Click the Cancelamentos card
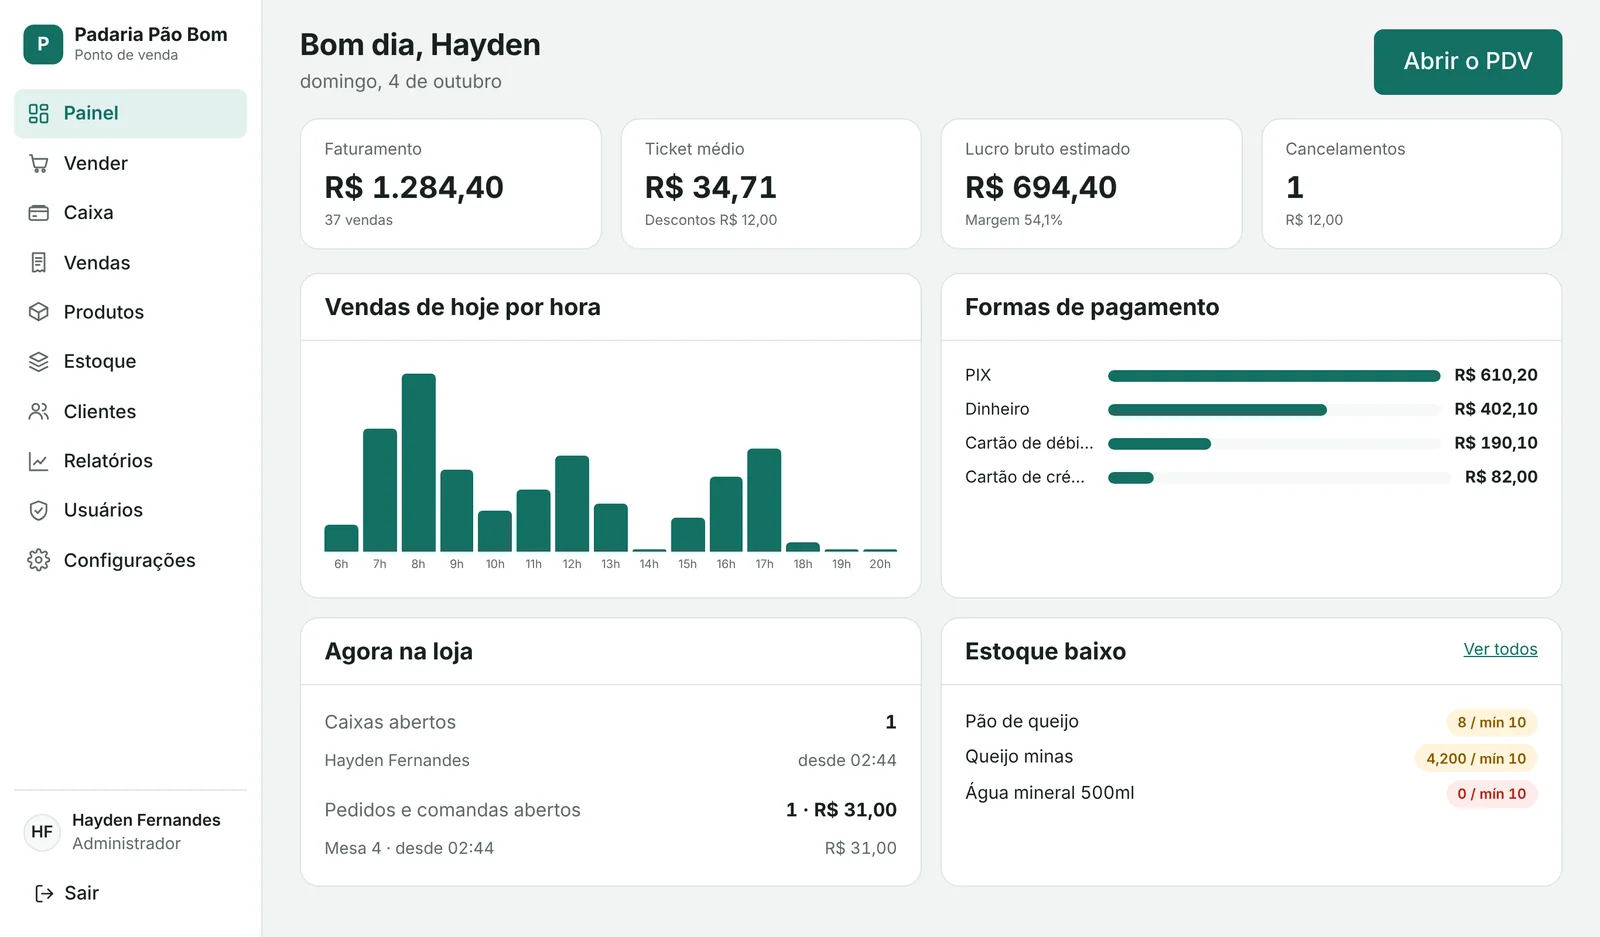The height and width of the screenshot is (937, 1600). (1411, 184)
